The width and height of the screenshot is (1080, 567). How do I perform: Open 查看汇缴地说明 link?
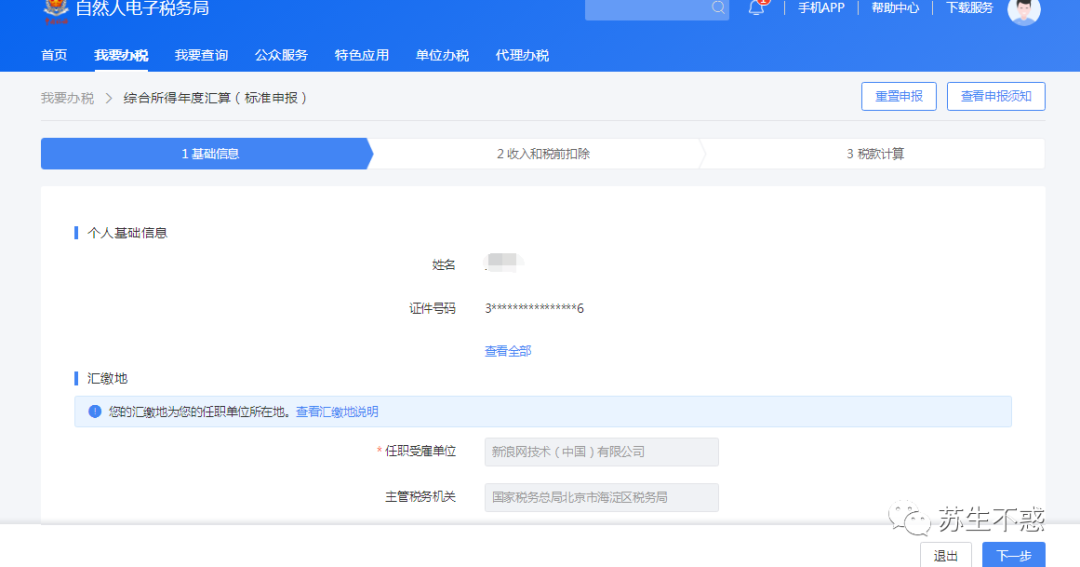[x=337, y=411]
